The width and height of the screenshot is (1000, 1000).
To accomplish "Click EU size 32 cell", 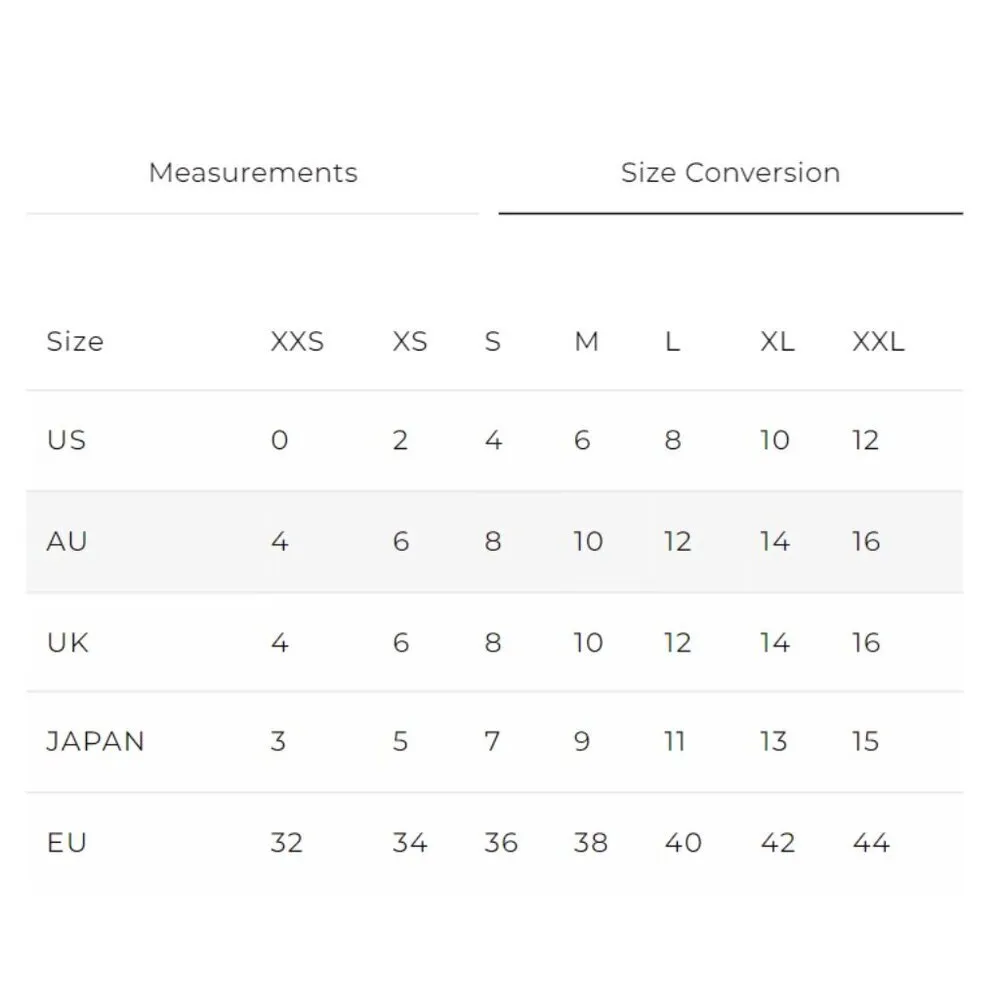I will 286,843.
